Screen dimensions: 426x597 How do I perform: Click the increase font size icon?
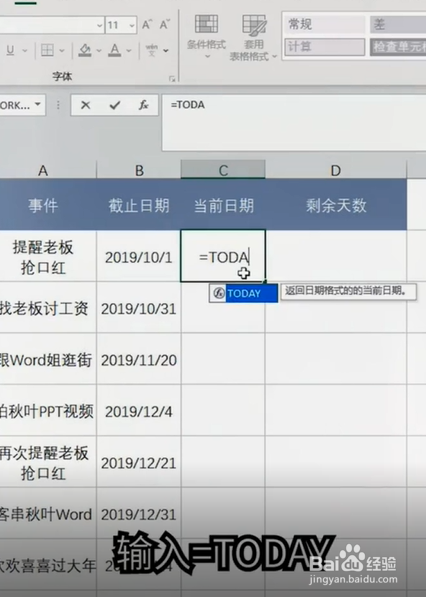pyautogui.click(x=147, y=25)
